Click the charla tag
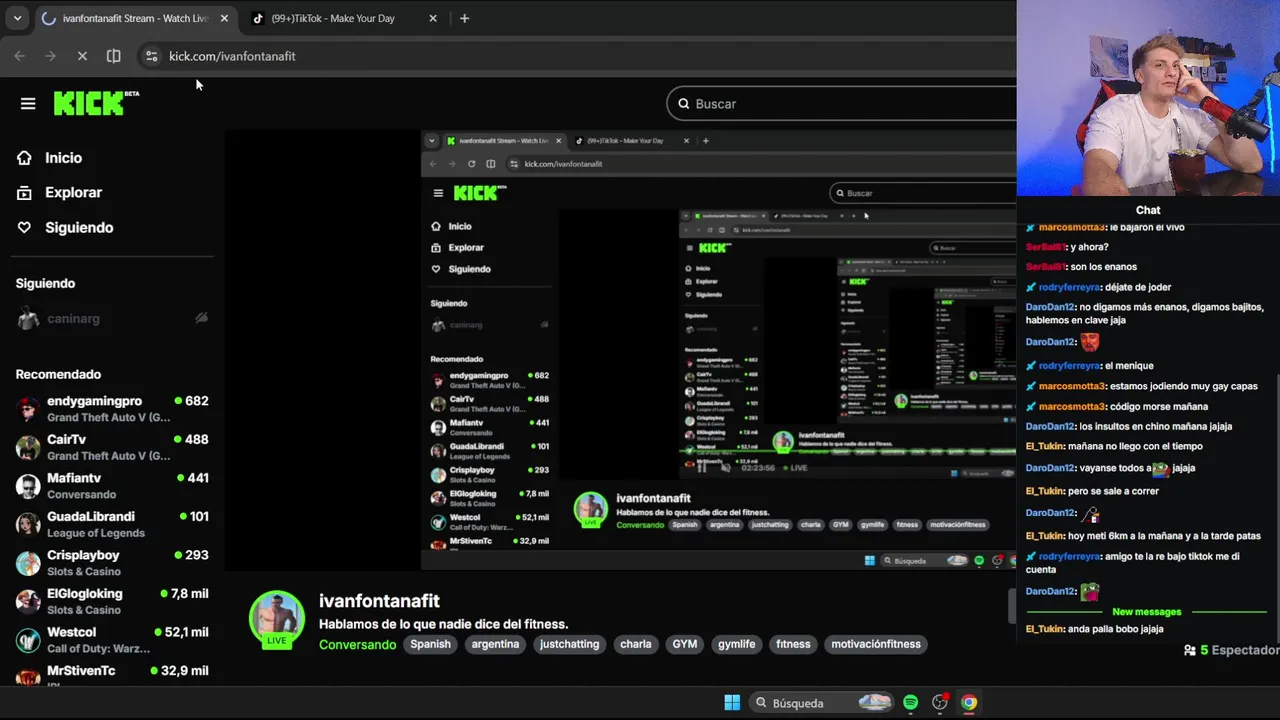Viewport: 1280px width, 720px height. (x=635, y=644)
